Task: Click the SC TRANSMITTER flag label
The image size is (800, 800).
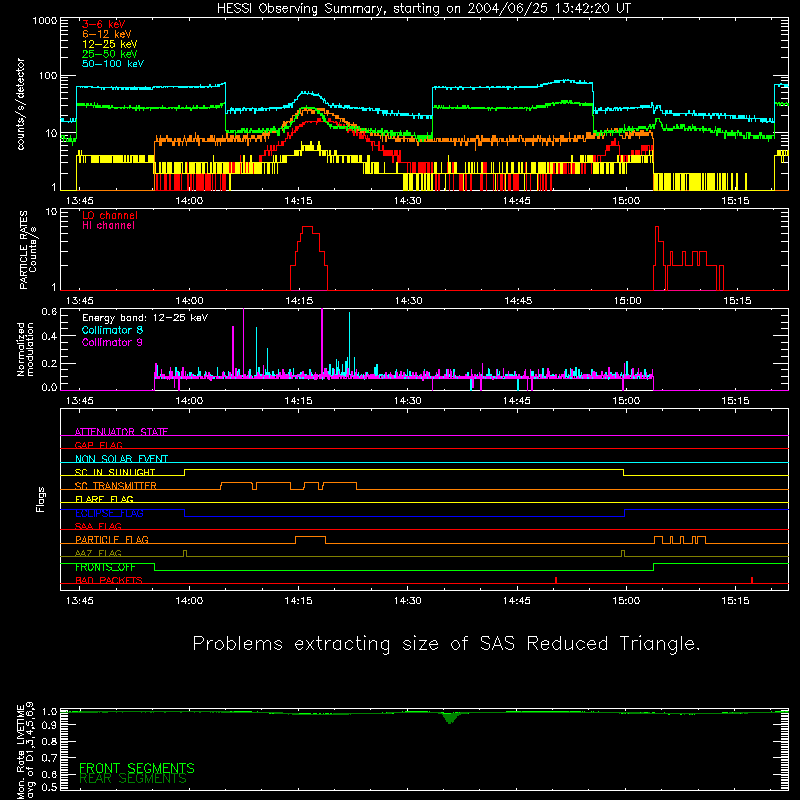Action: tap(116, 485)
